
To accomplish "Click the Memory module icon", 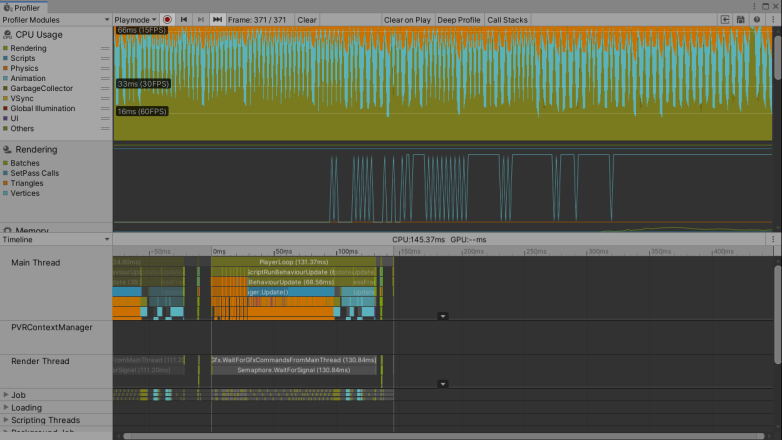I will pyautogui.click(x=7, y=230).
